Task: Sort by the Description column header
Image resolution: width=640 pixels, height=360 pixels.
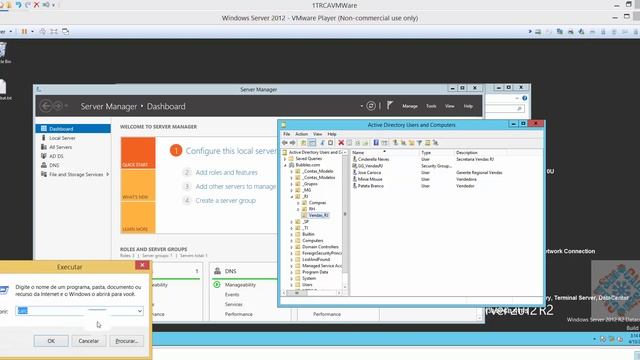Action: pyautogui.click(x=480, y=152)
